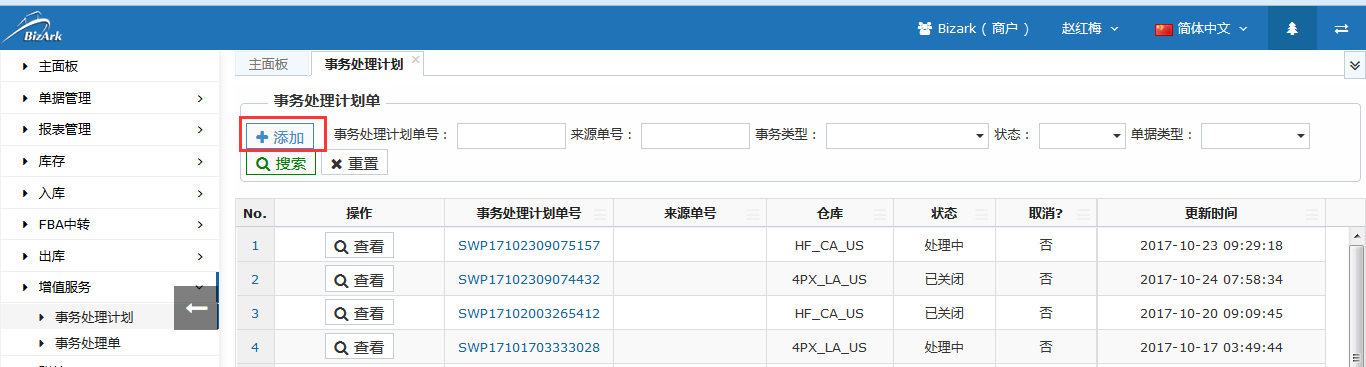Open column menu for 事务处理计划单号 header
The width and height of the screenshot is (1366, 367).
(600, 214)
